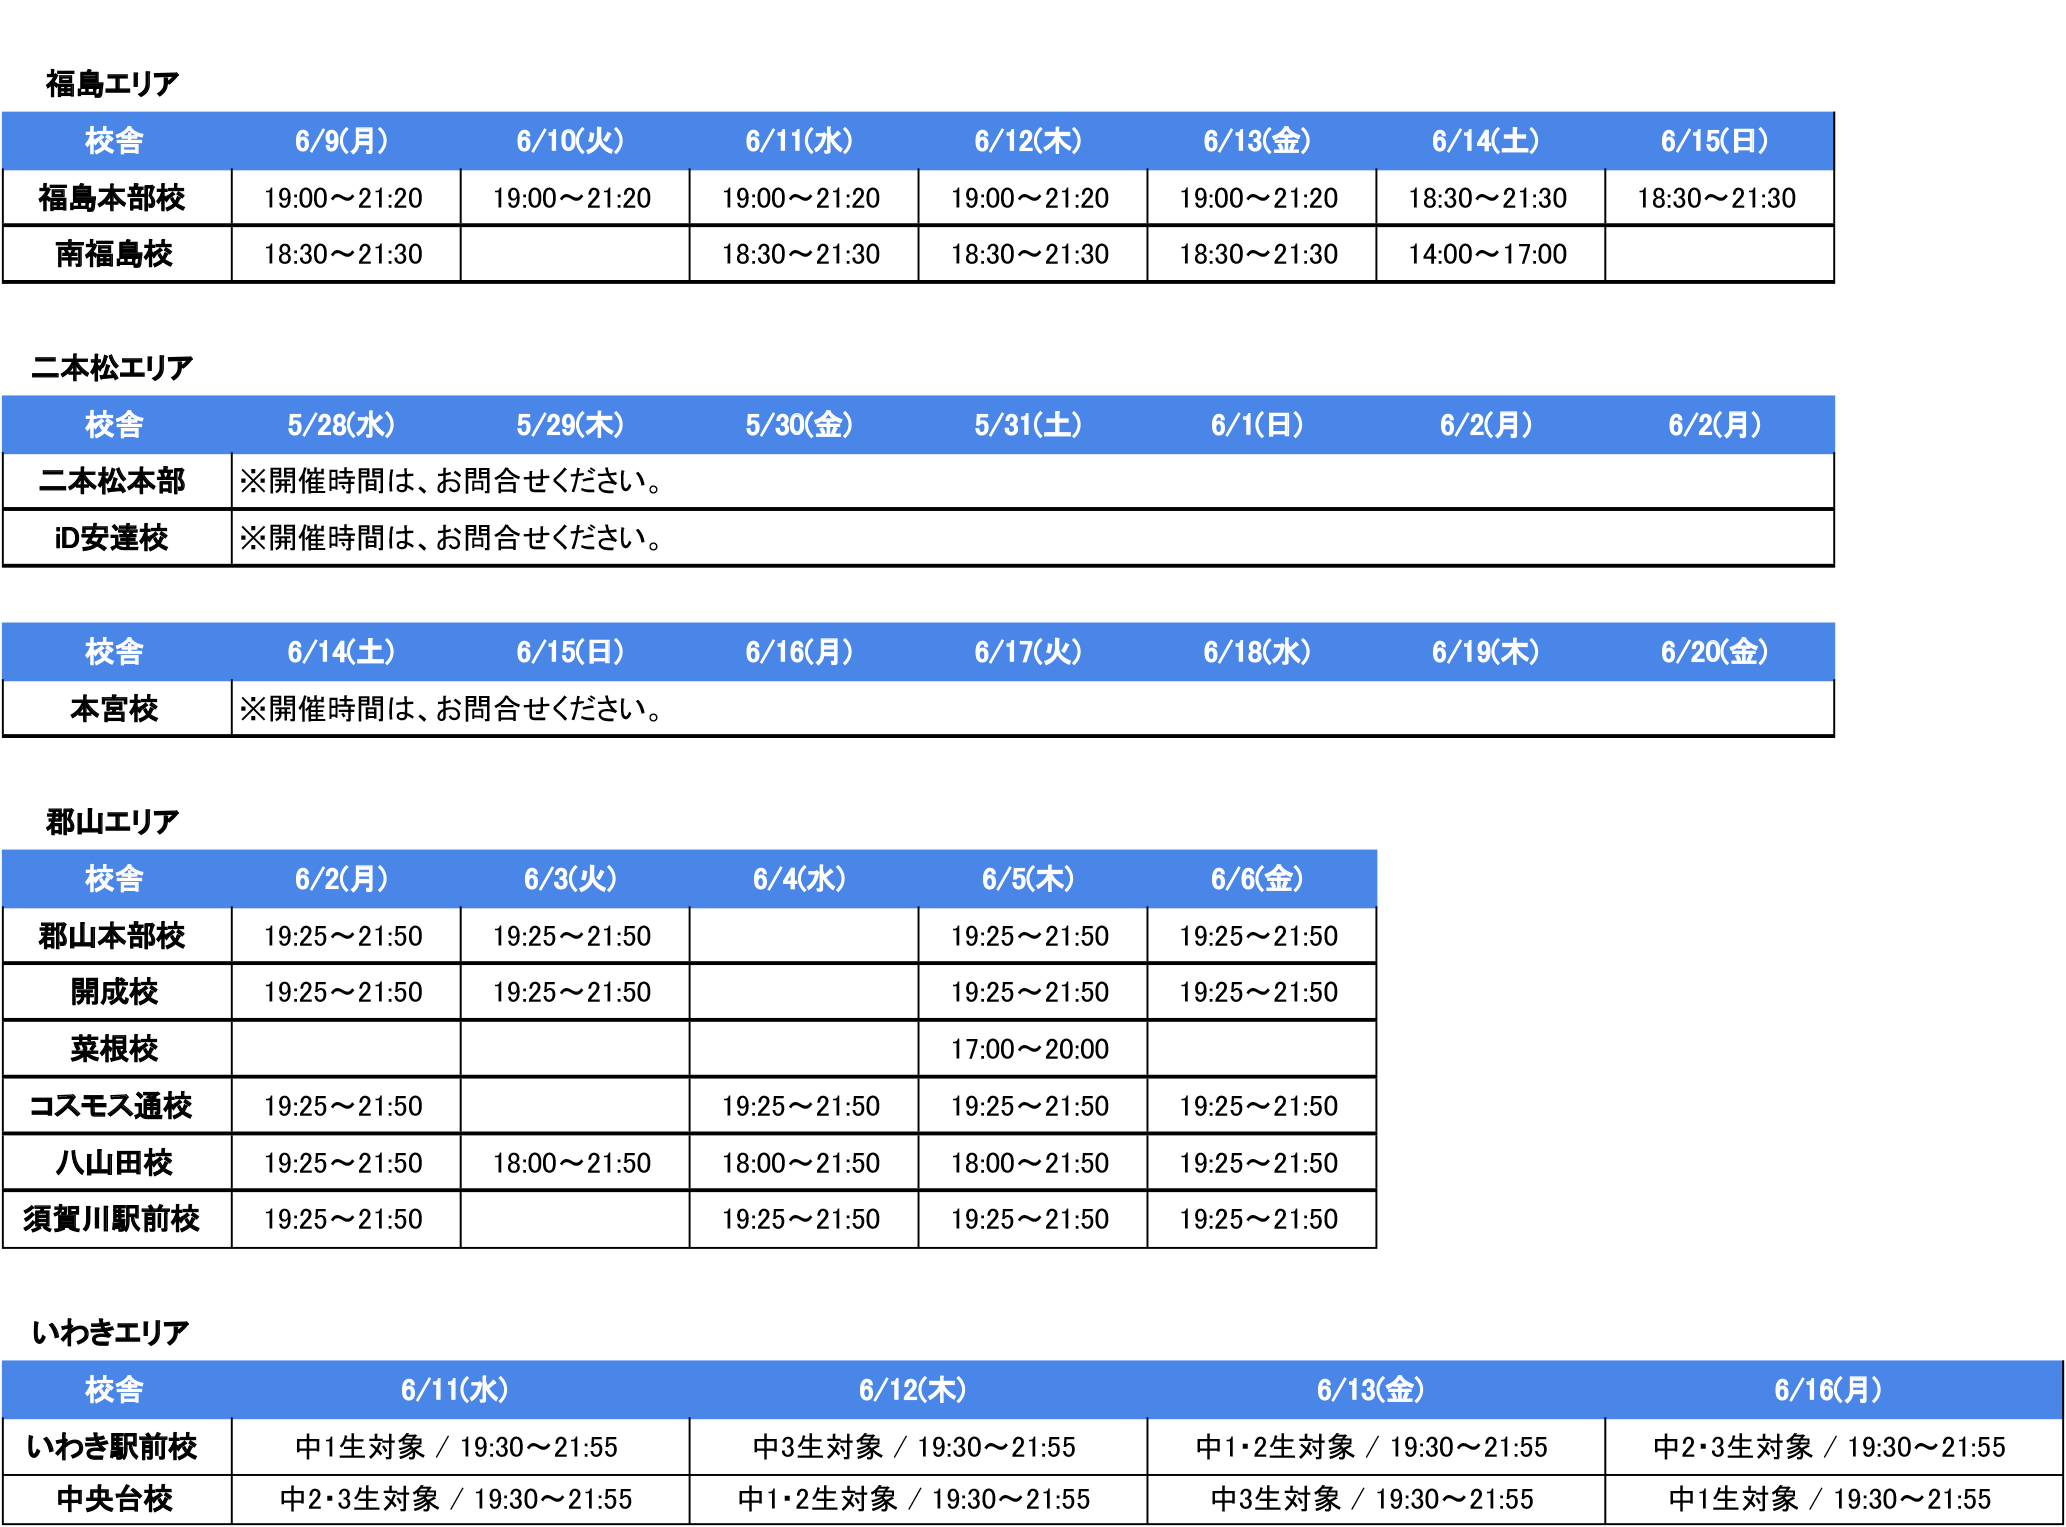Click the 福島エリア heading
2066x1527 pixels.
point(112,84)
